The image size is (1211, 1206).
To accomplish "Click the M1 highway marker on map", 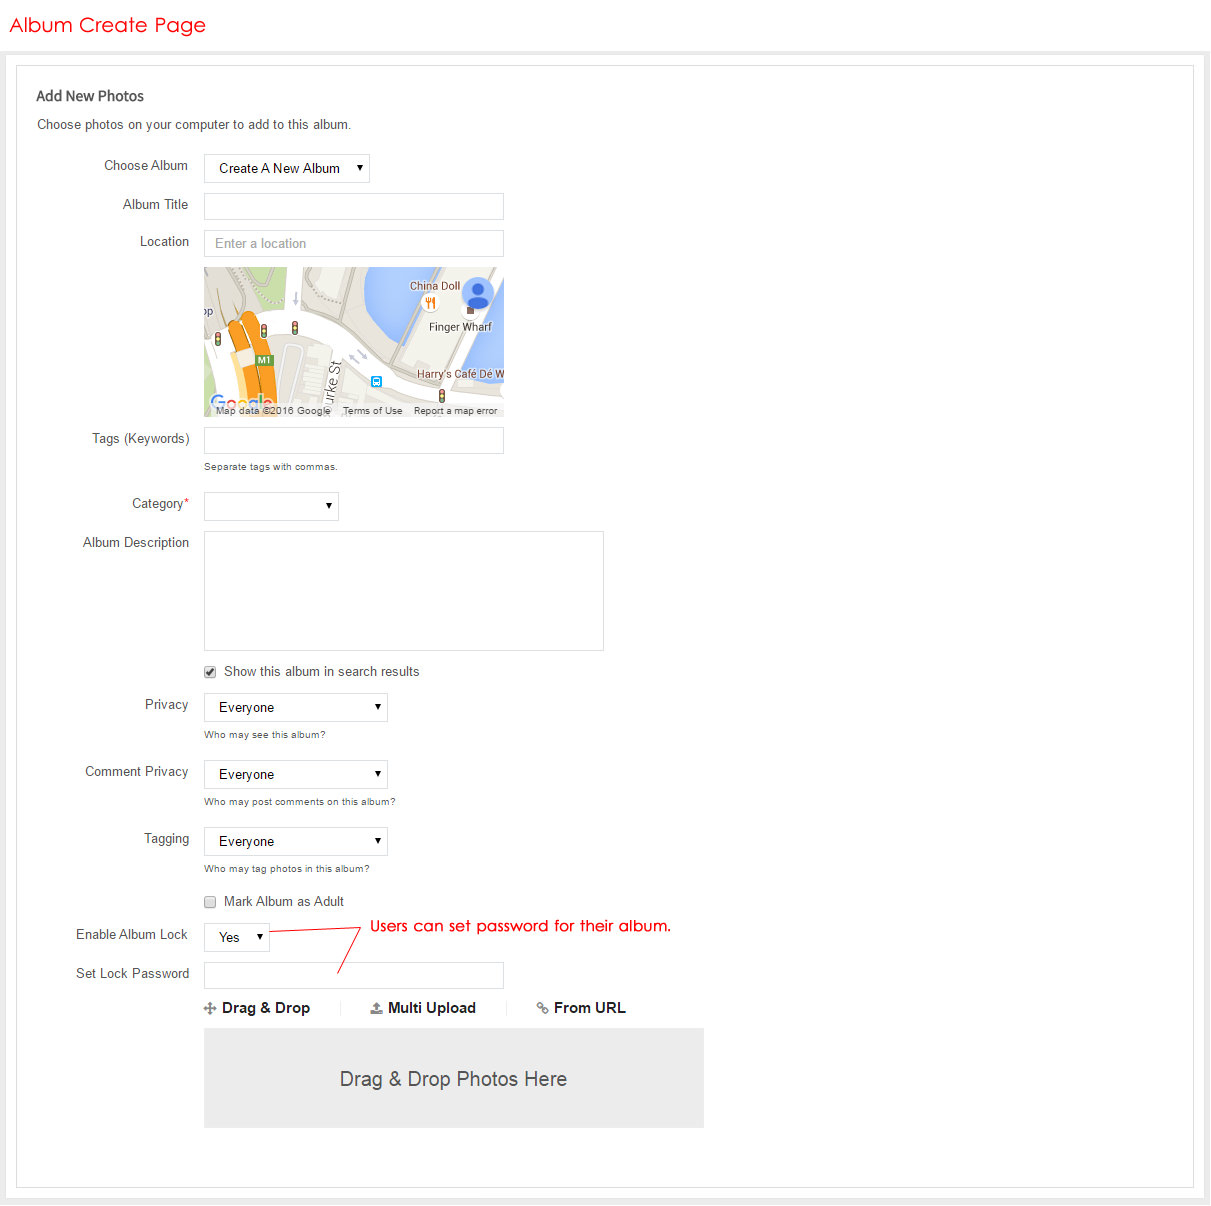I will point(264,360).
